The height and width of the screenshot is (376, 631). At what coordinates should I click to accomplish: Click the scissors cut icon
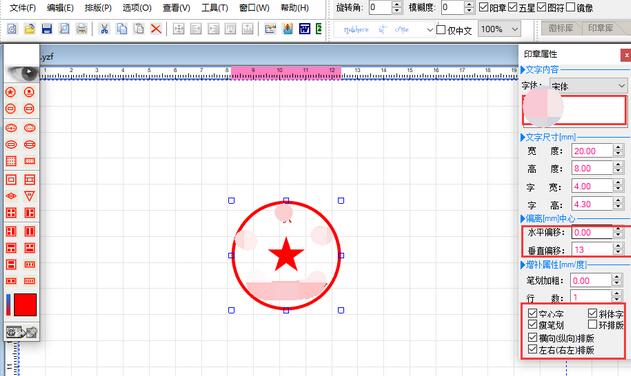coord(104,29)
